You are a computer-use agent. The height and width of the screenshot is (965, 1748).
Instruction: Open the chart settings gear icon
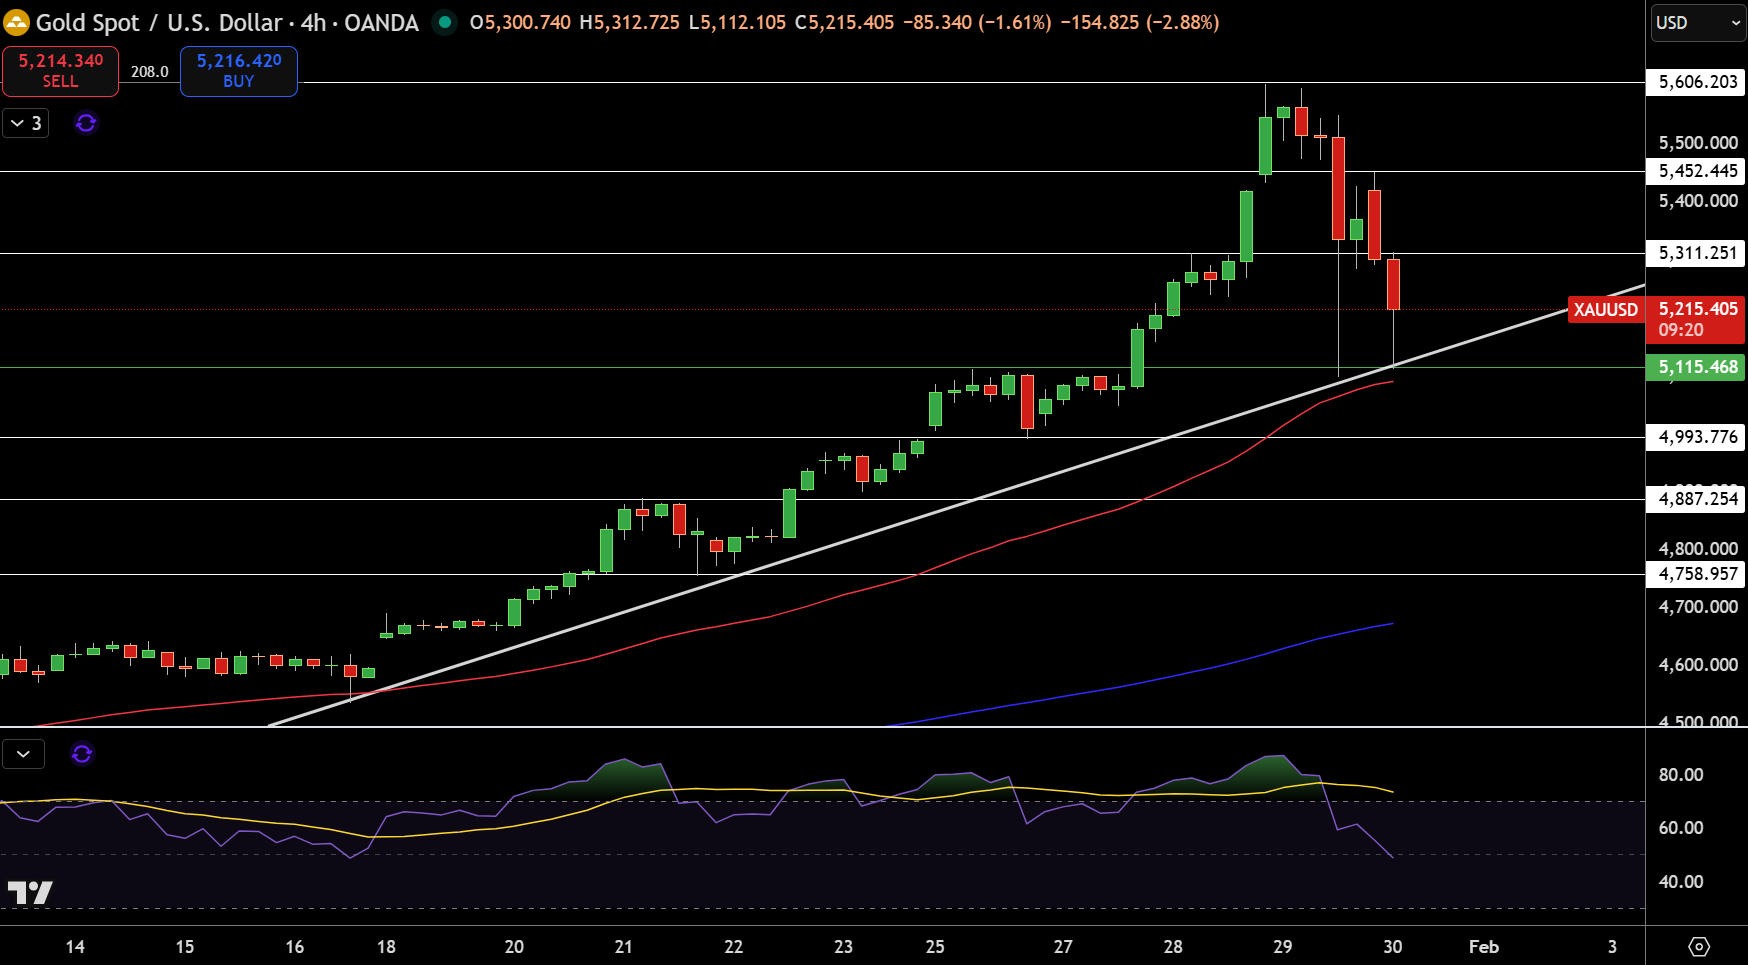click(x=1699, y=946)
